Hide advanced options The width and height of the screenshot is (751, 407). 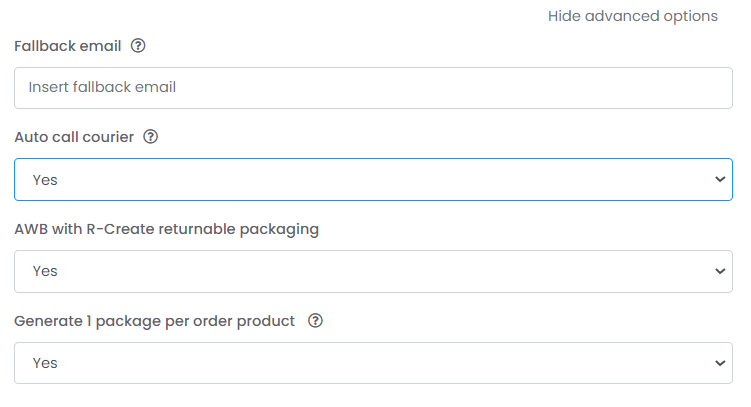tap(633, 16)
